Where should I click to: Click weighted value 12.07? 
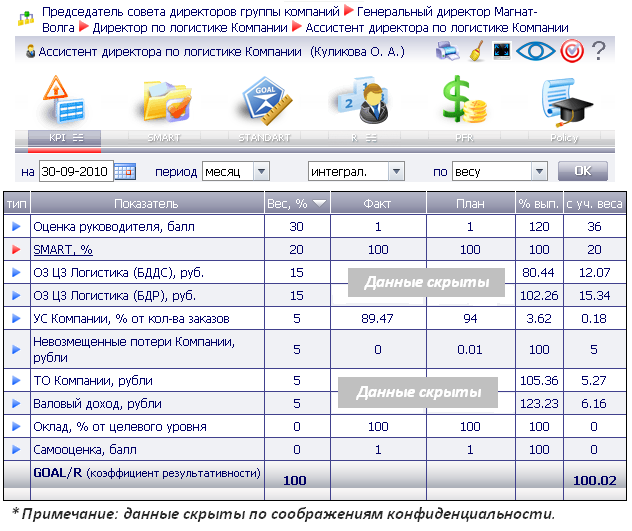coord(594,273)
